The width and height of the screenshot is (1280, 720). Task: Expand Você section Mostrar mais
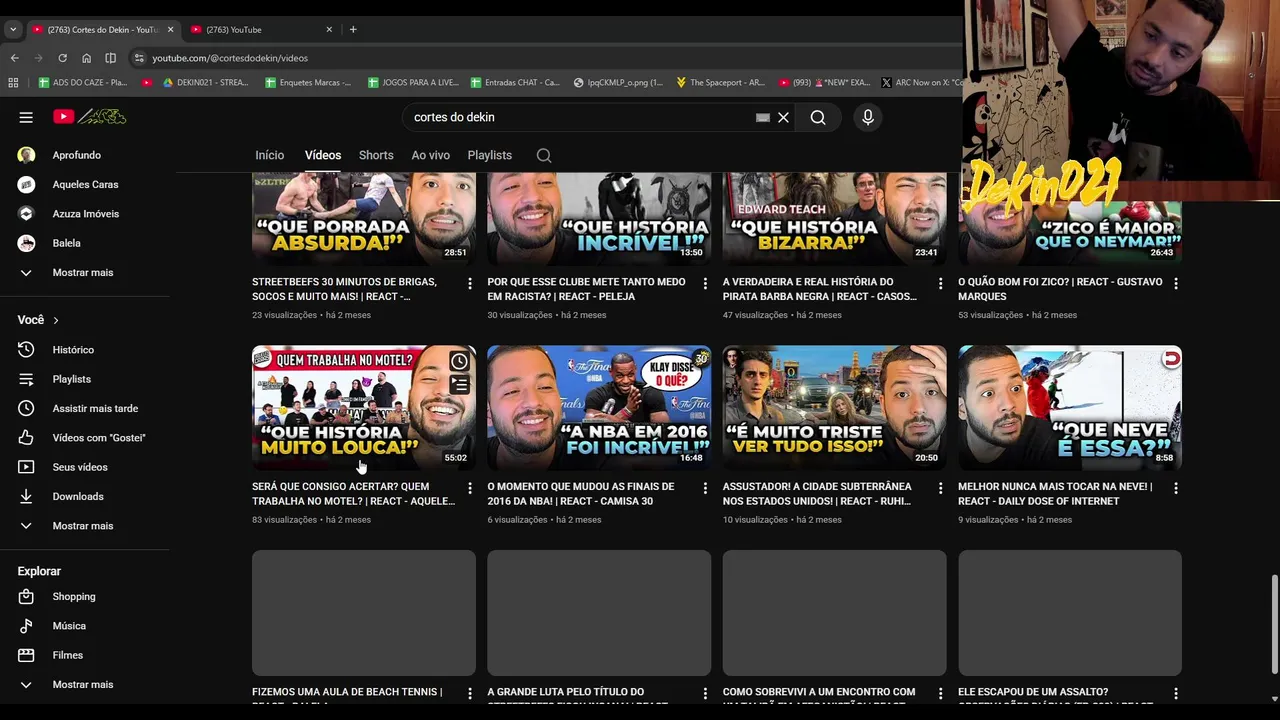(x=85, y=526)
